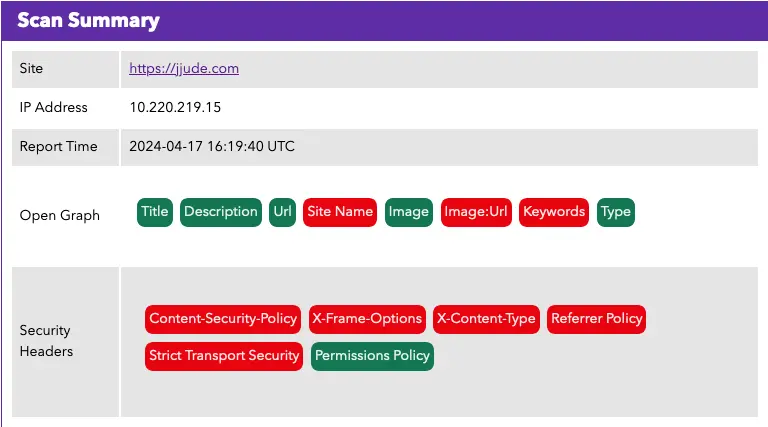Click the red Keywords badge
Viewport: 768px width, 427px height.
[x=554, y=212]
